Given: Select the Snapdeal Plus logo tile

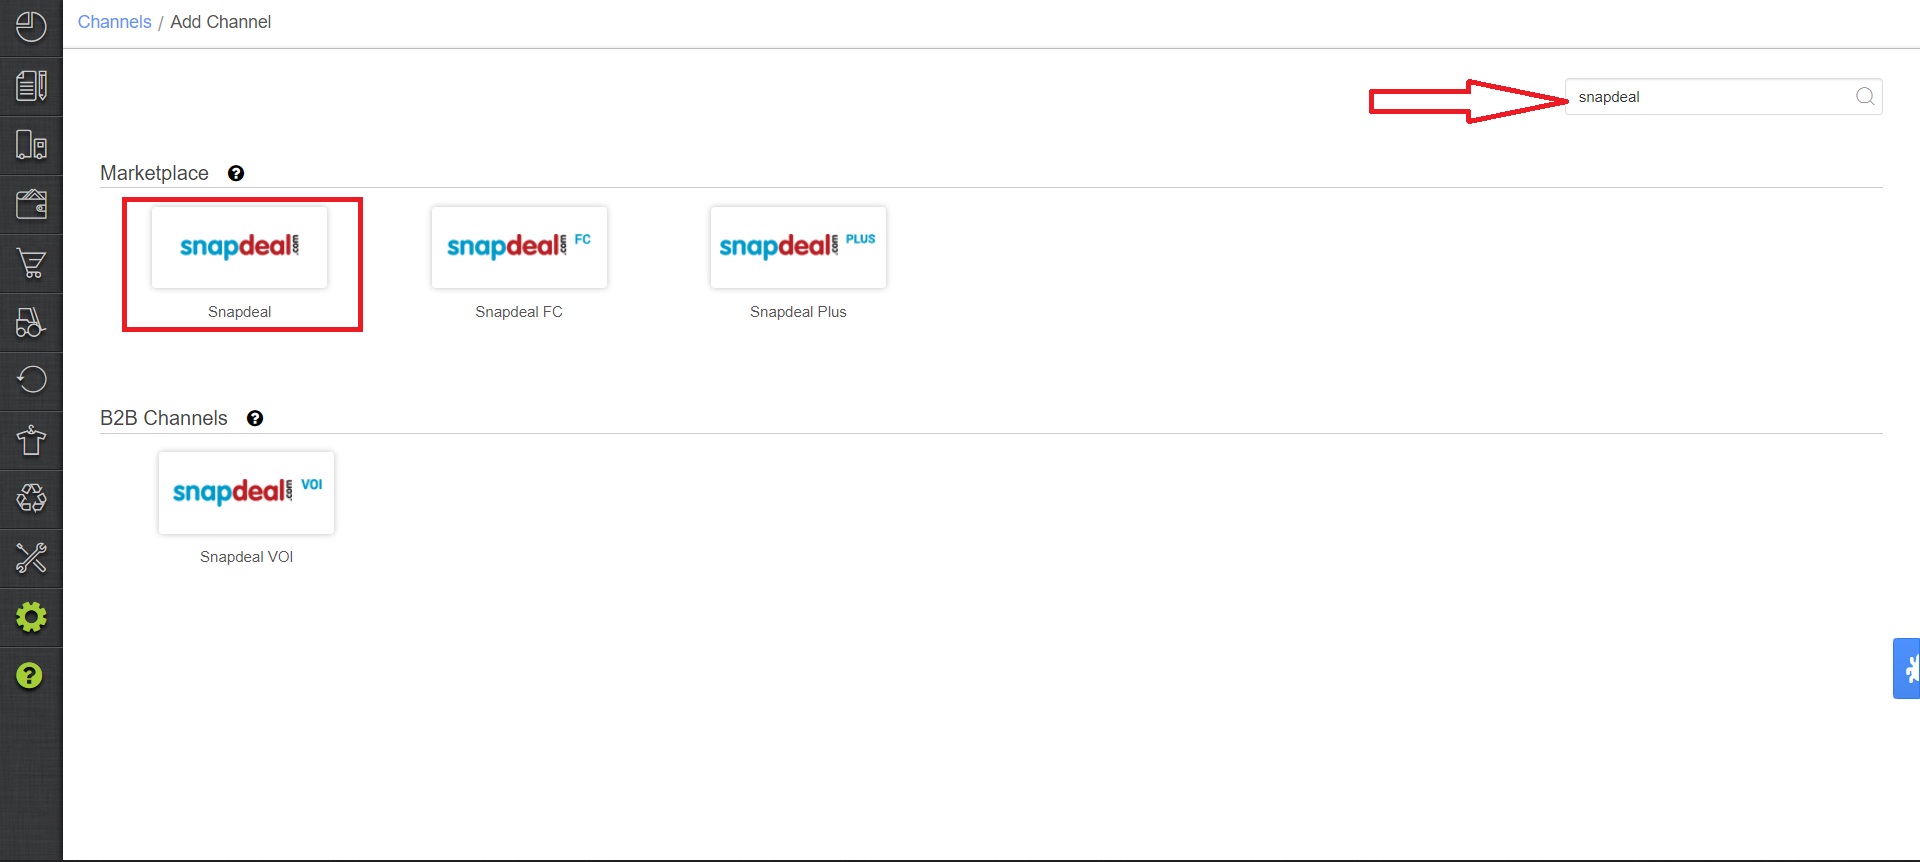Looking at the screenshot, I should tap(798, 247).
